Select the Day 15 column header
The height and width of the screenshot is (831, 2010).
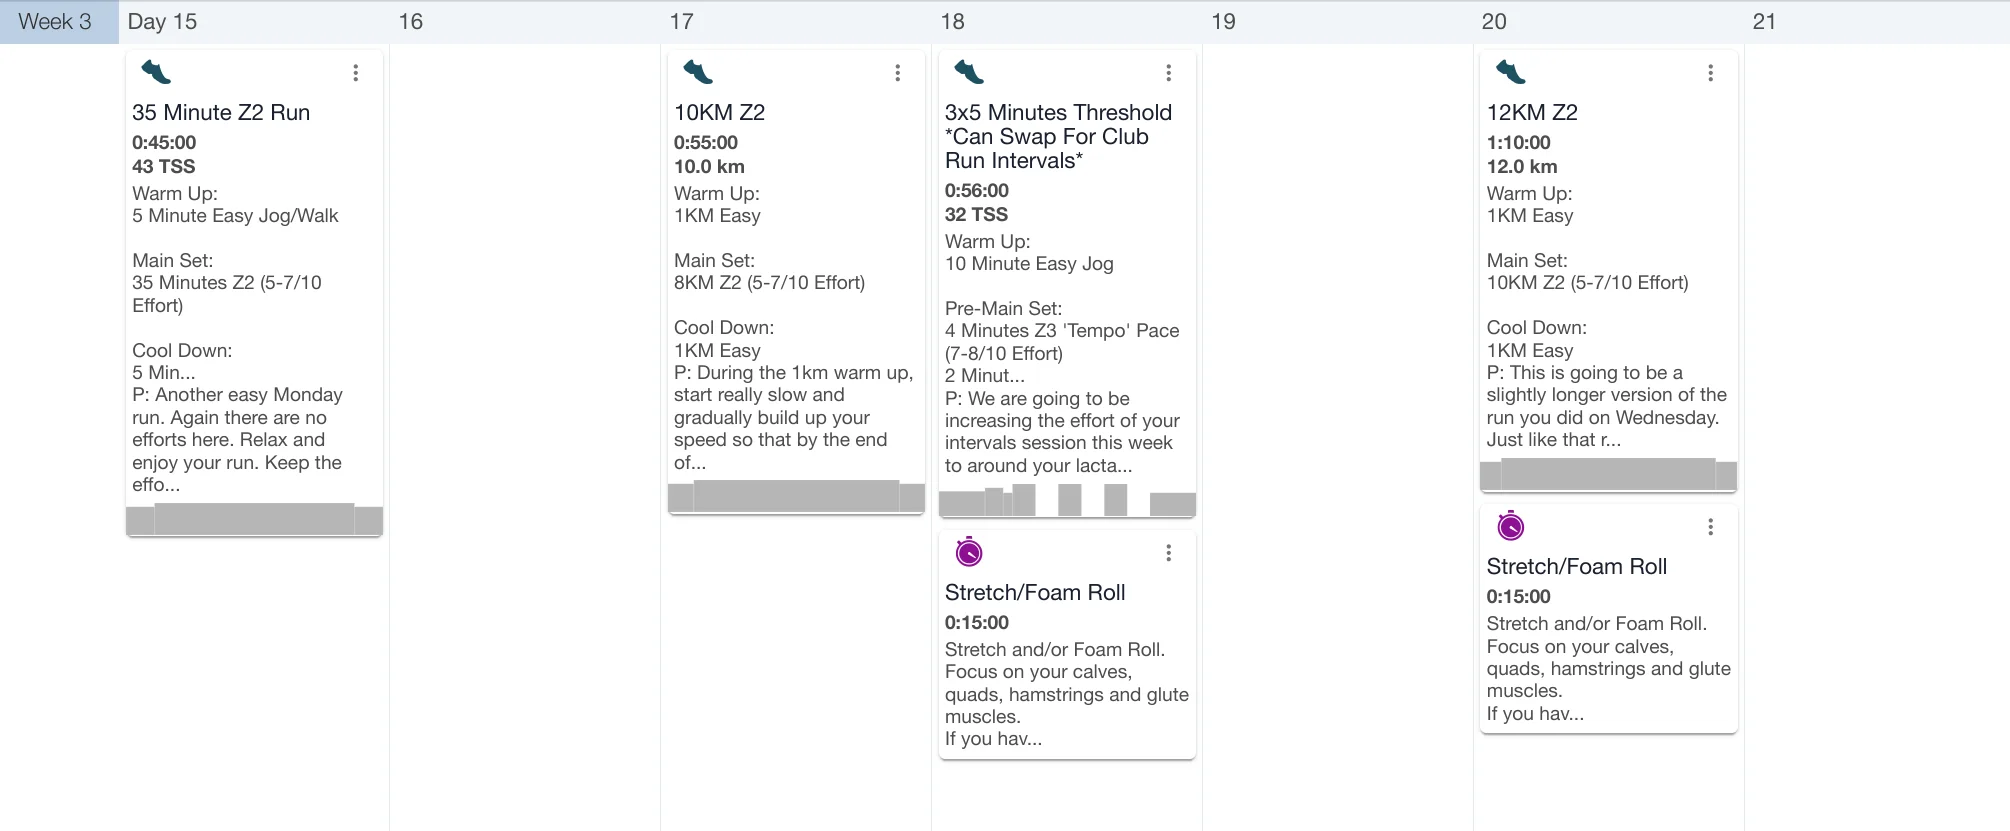163,22
